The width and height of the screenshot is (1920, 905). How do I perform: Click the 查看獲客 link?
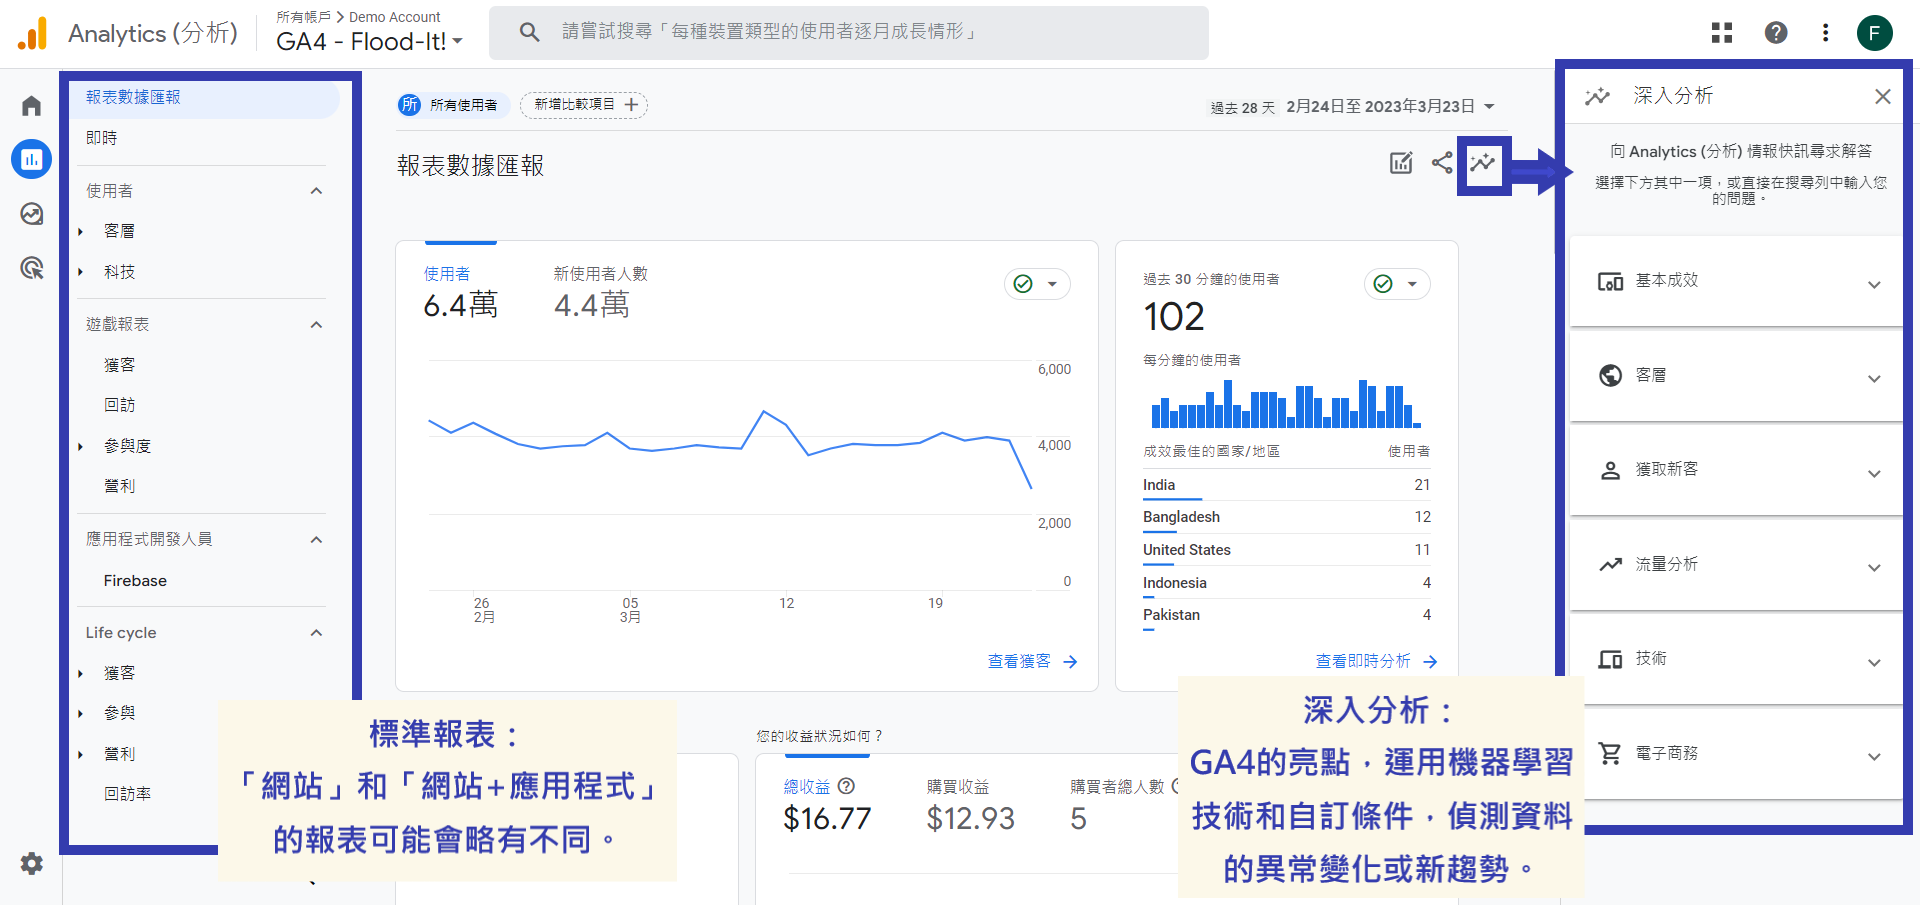pyautogui.click(x=1032, y=661)
